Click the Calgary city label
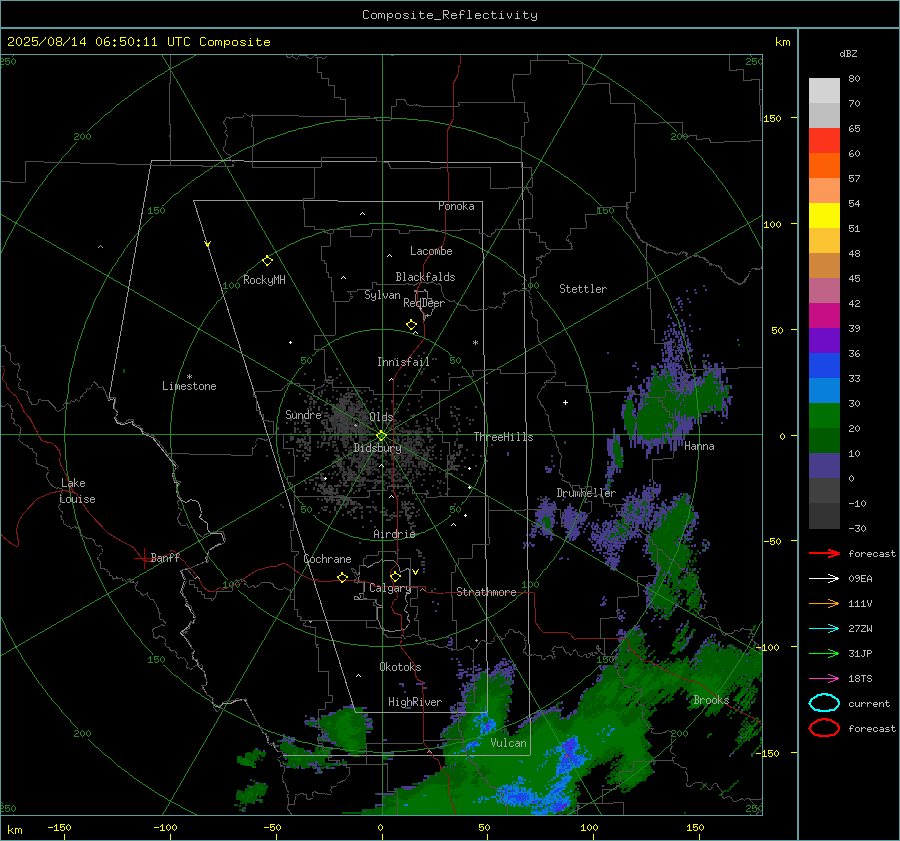900x841 pixels. (390, 588)
